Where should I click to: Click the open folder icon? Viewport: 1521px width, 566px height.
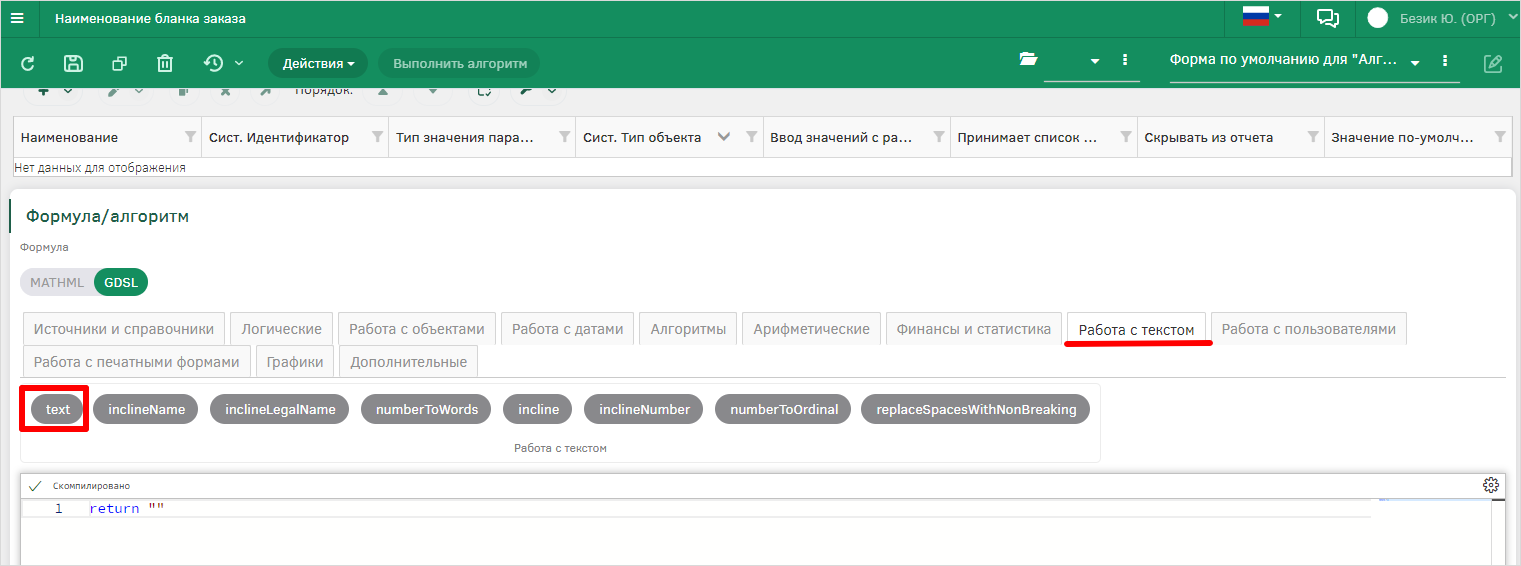point(1028,59)
